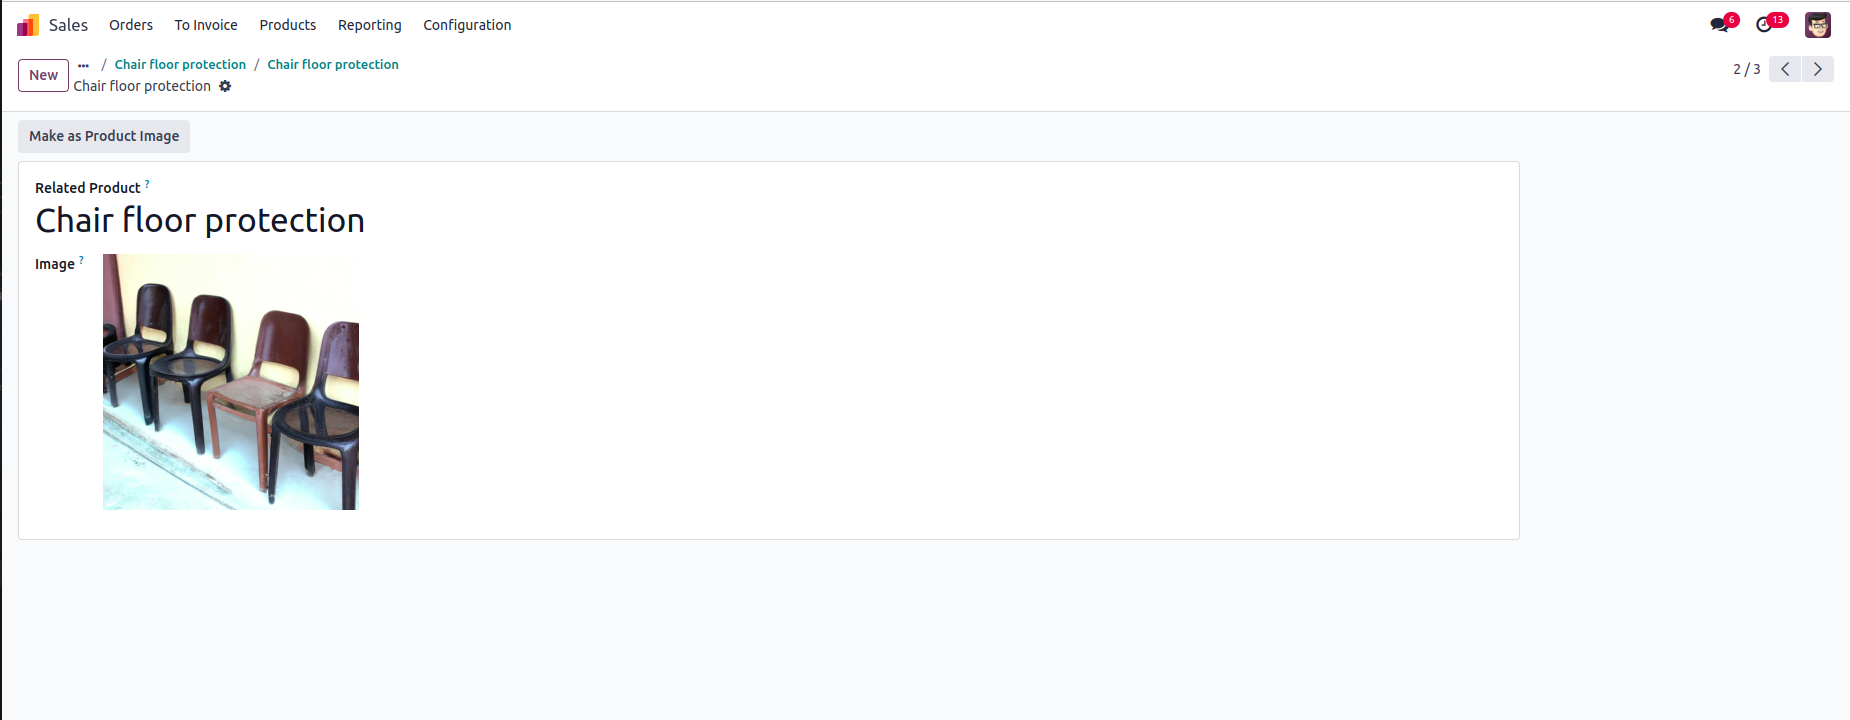
Task: Open the Configuration menu
Action: point(467,25)
